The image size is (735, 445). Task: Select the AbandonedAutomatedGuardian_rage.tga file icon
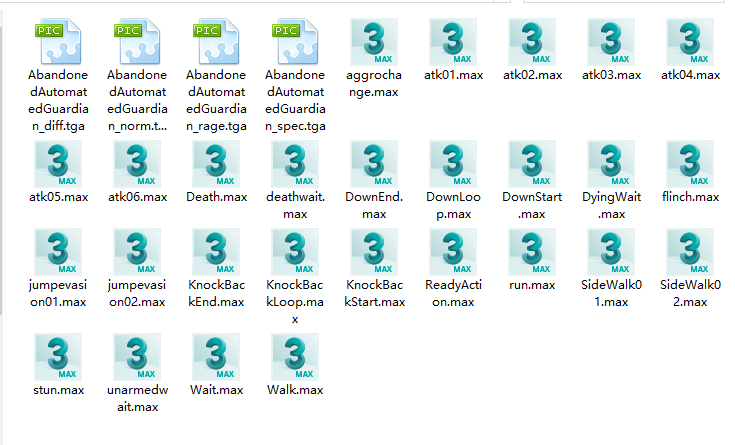216,42
